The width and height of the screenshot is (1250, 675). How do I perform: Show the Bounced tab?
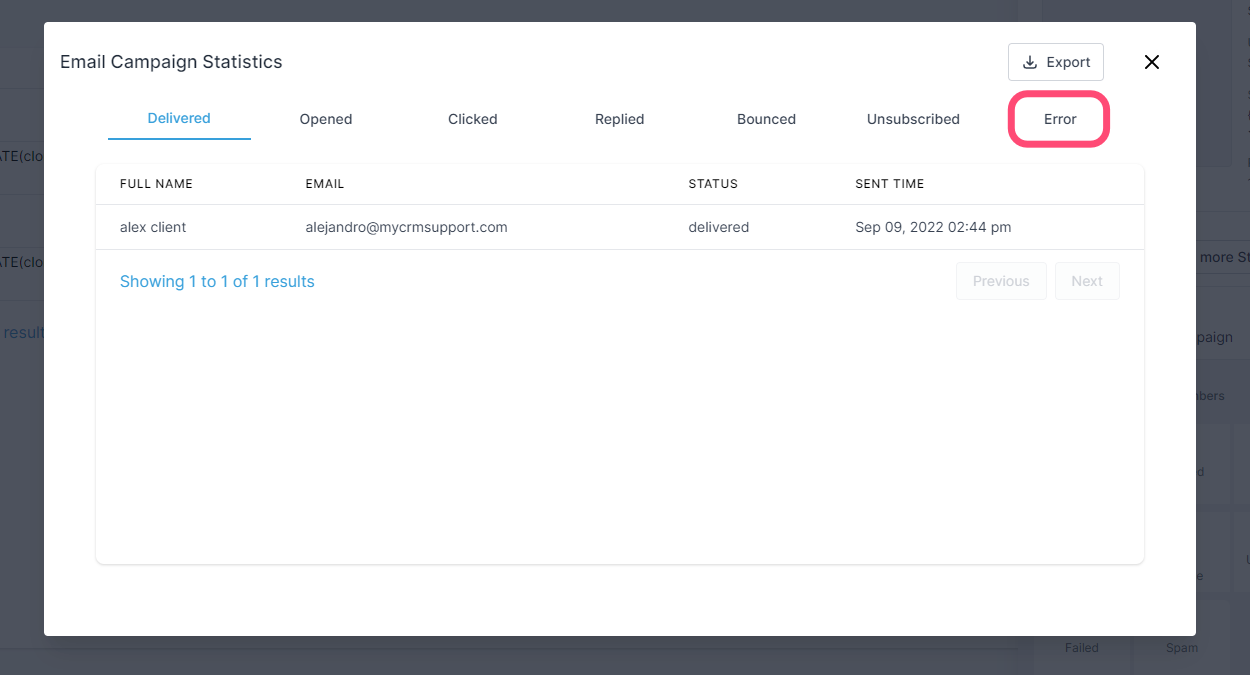767,119
